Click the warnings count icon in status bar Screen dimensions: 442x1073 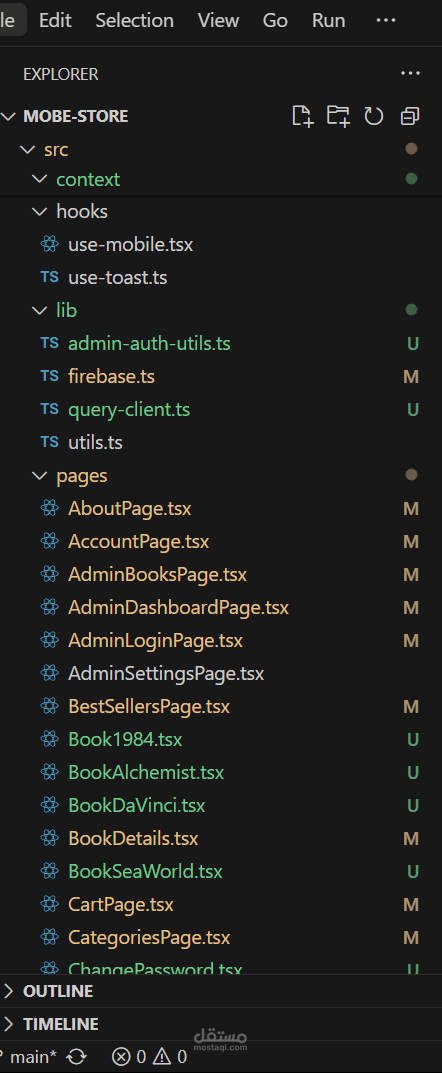161,1057
